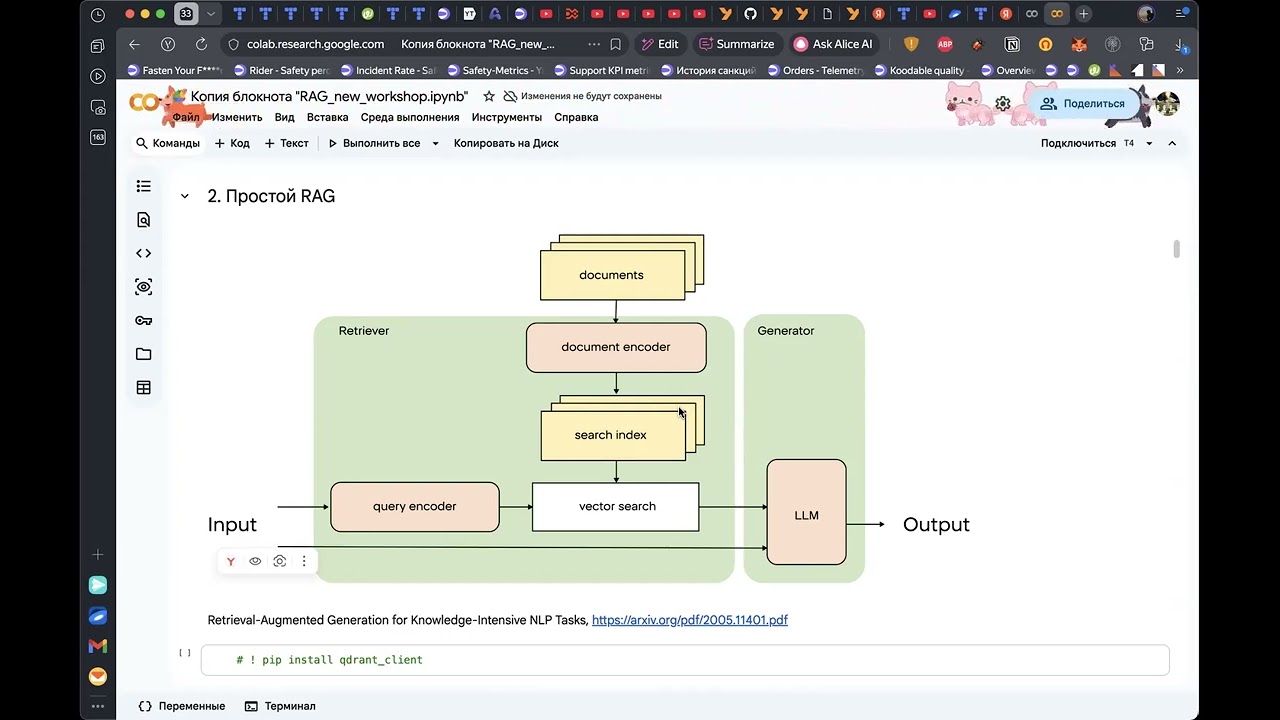This screenshot has width=1280, height=720.
Task: Show more bookmarks with the double chevron
Action: (x=1179, y=71)
